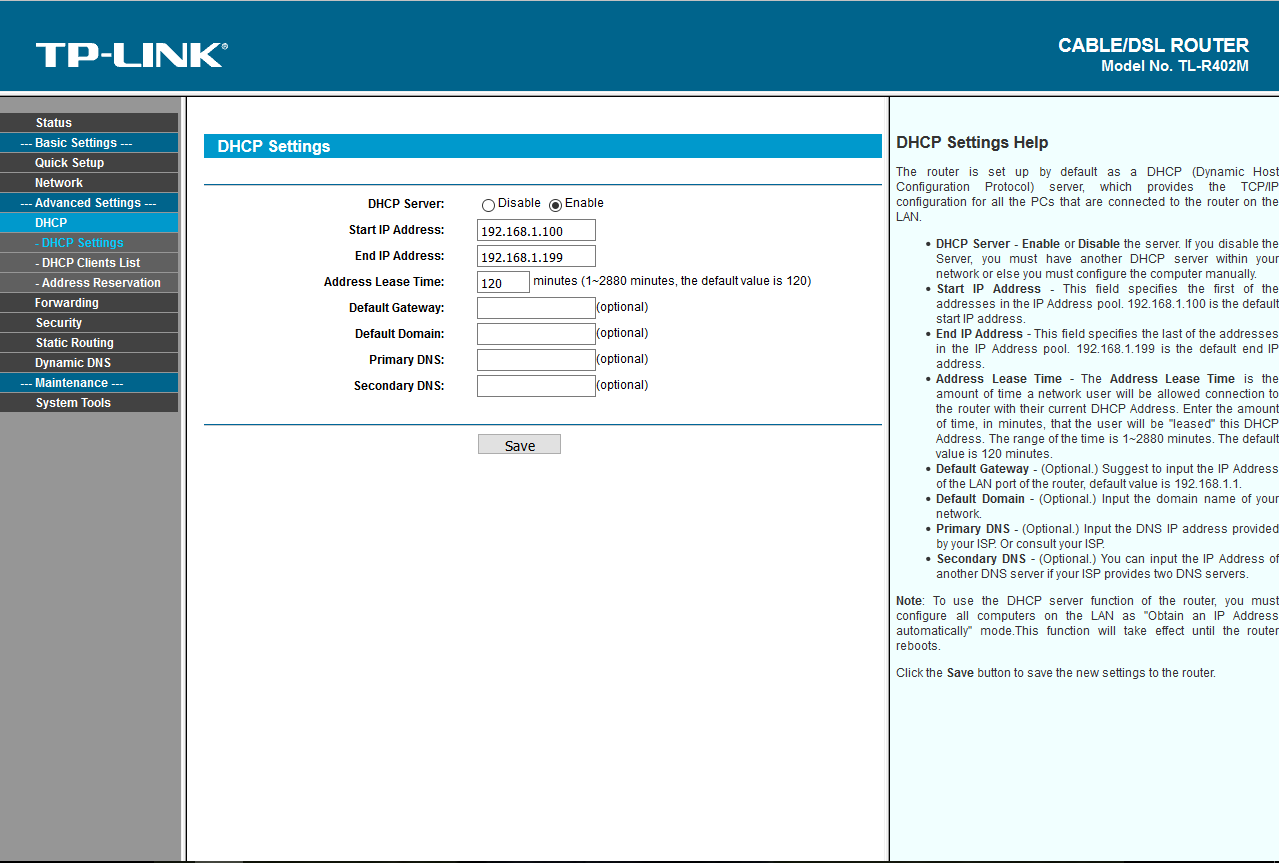Click the Start IP Address field
This screenshot has height=863, width=1279.
pos(536,231)
